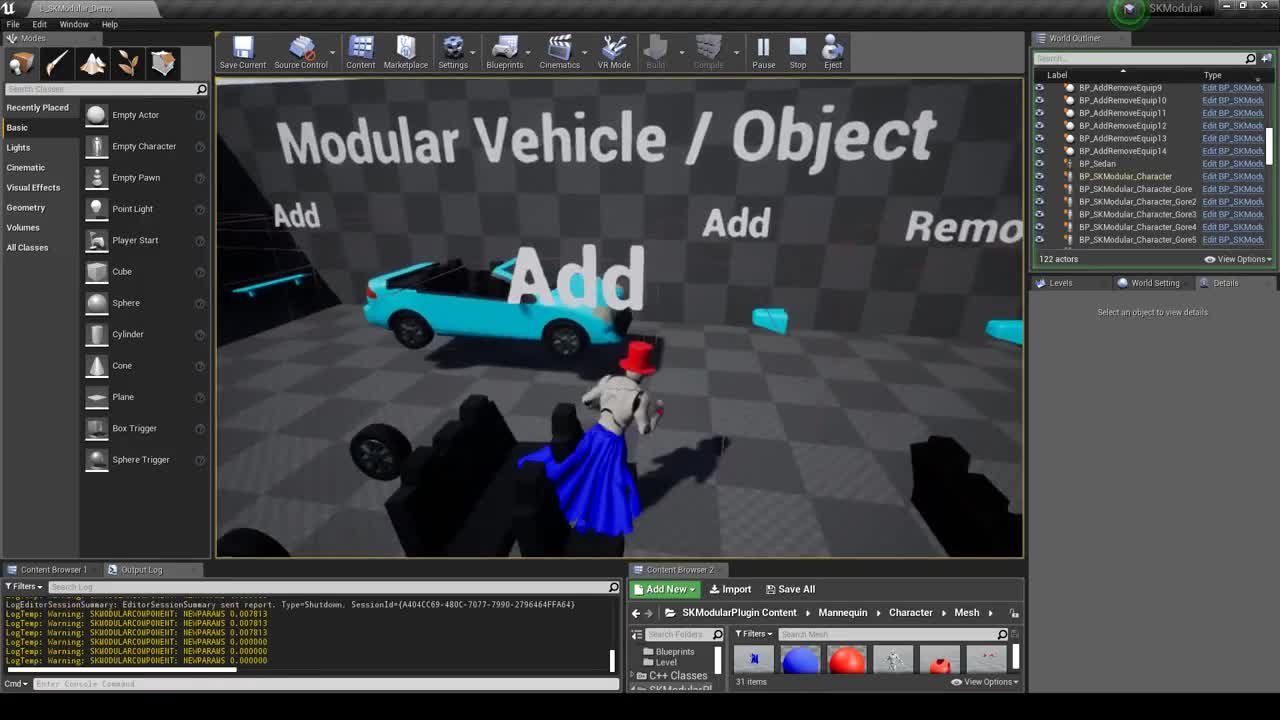
Task: Click the Eject toolbar icon
Action: point(832,51)
